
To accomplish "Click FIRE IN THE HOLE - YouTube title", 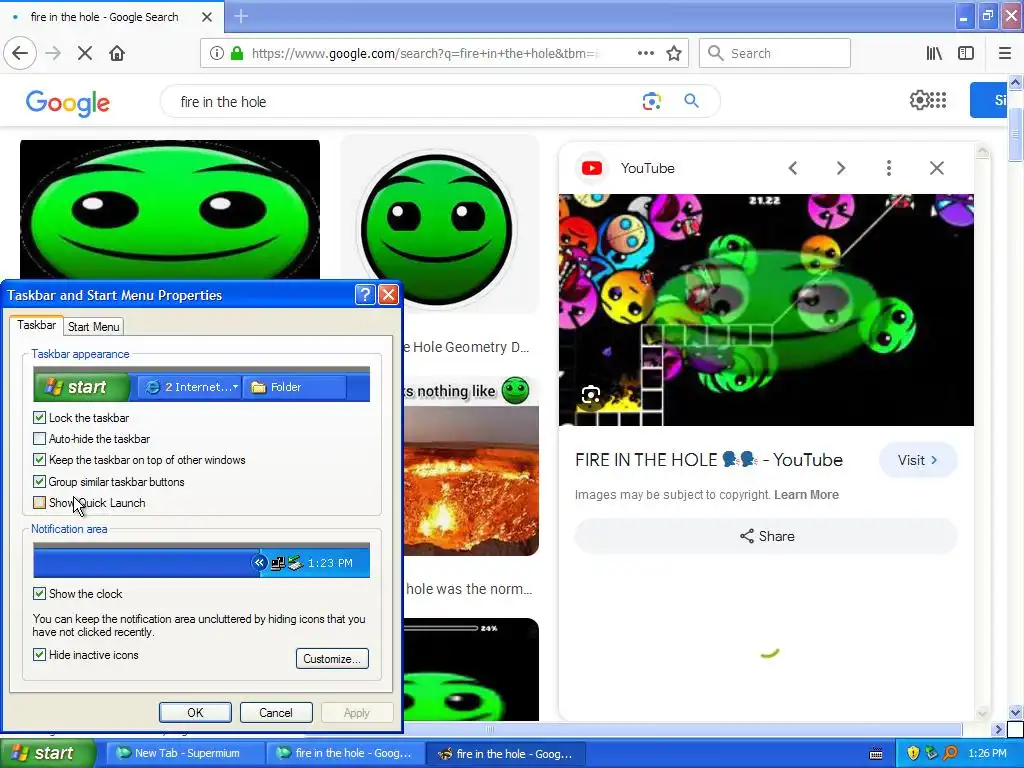I will (709, 460).
